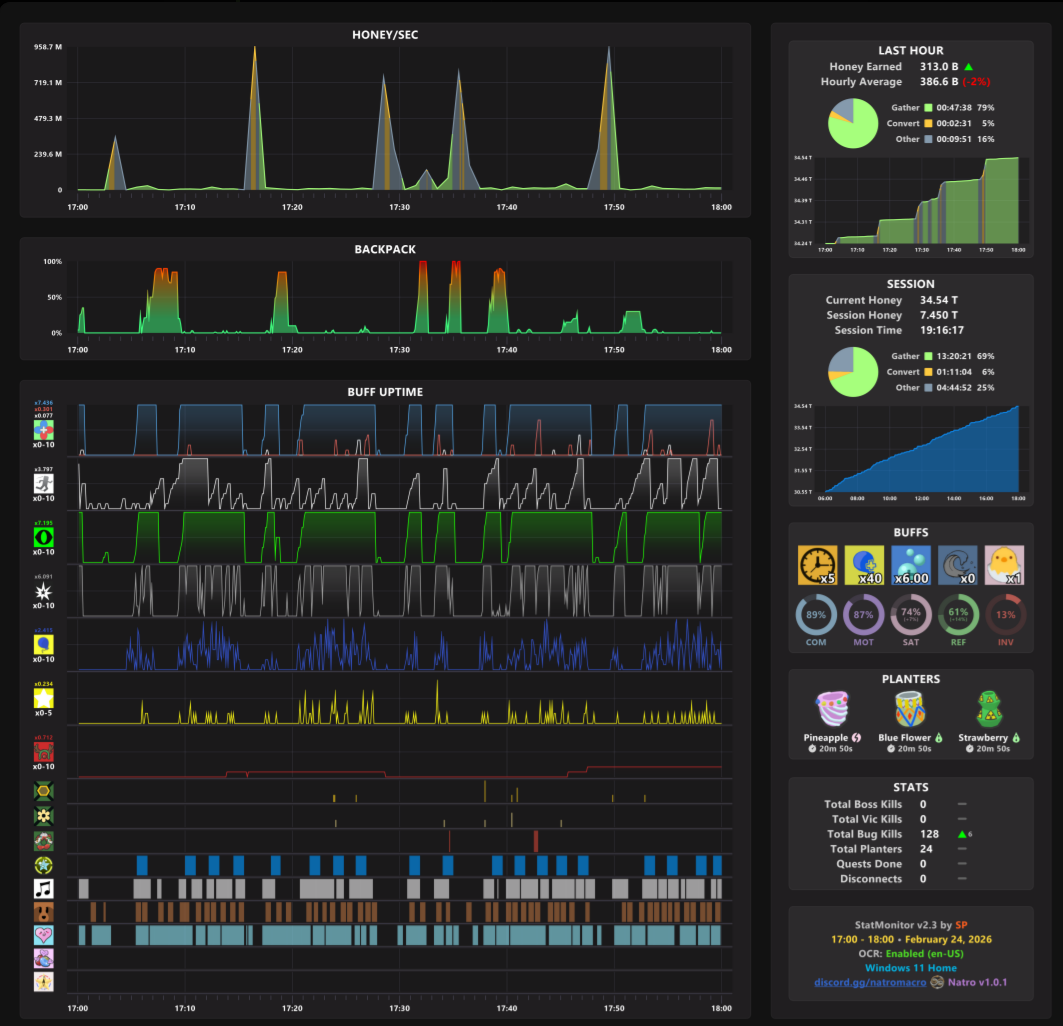Screen dimensions: 1063x1026
Task: Open the discord.gg/natromacro link
Action: tap(870, 982)
